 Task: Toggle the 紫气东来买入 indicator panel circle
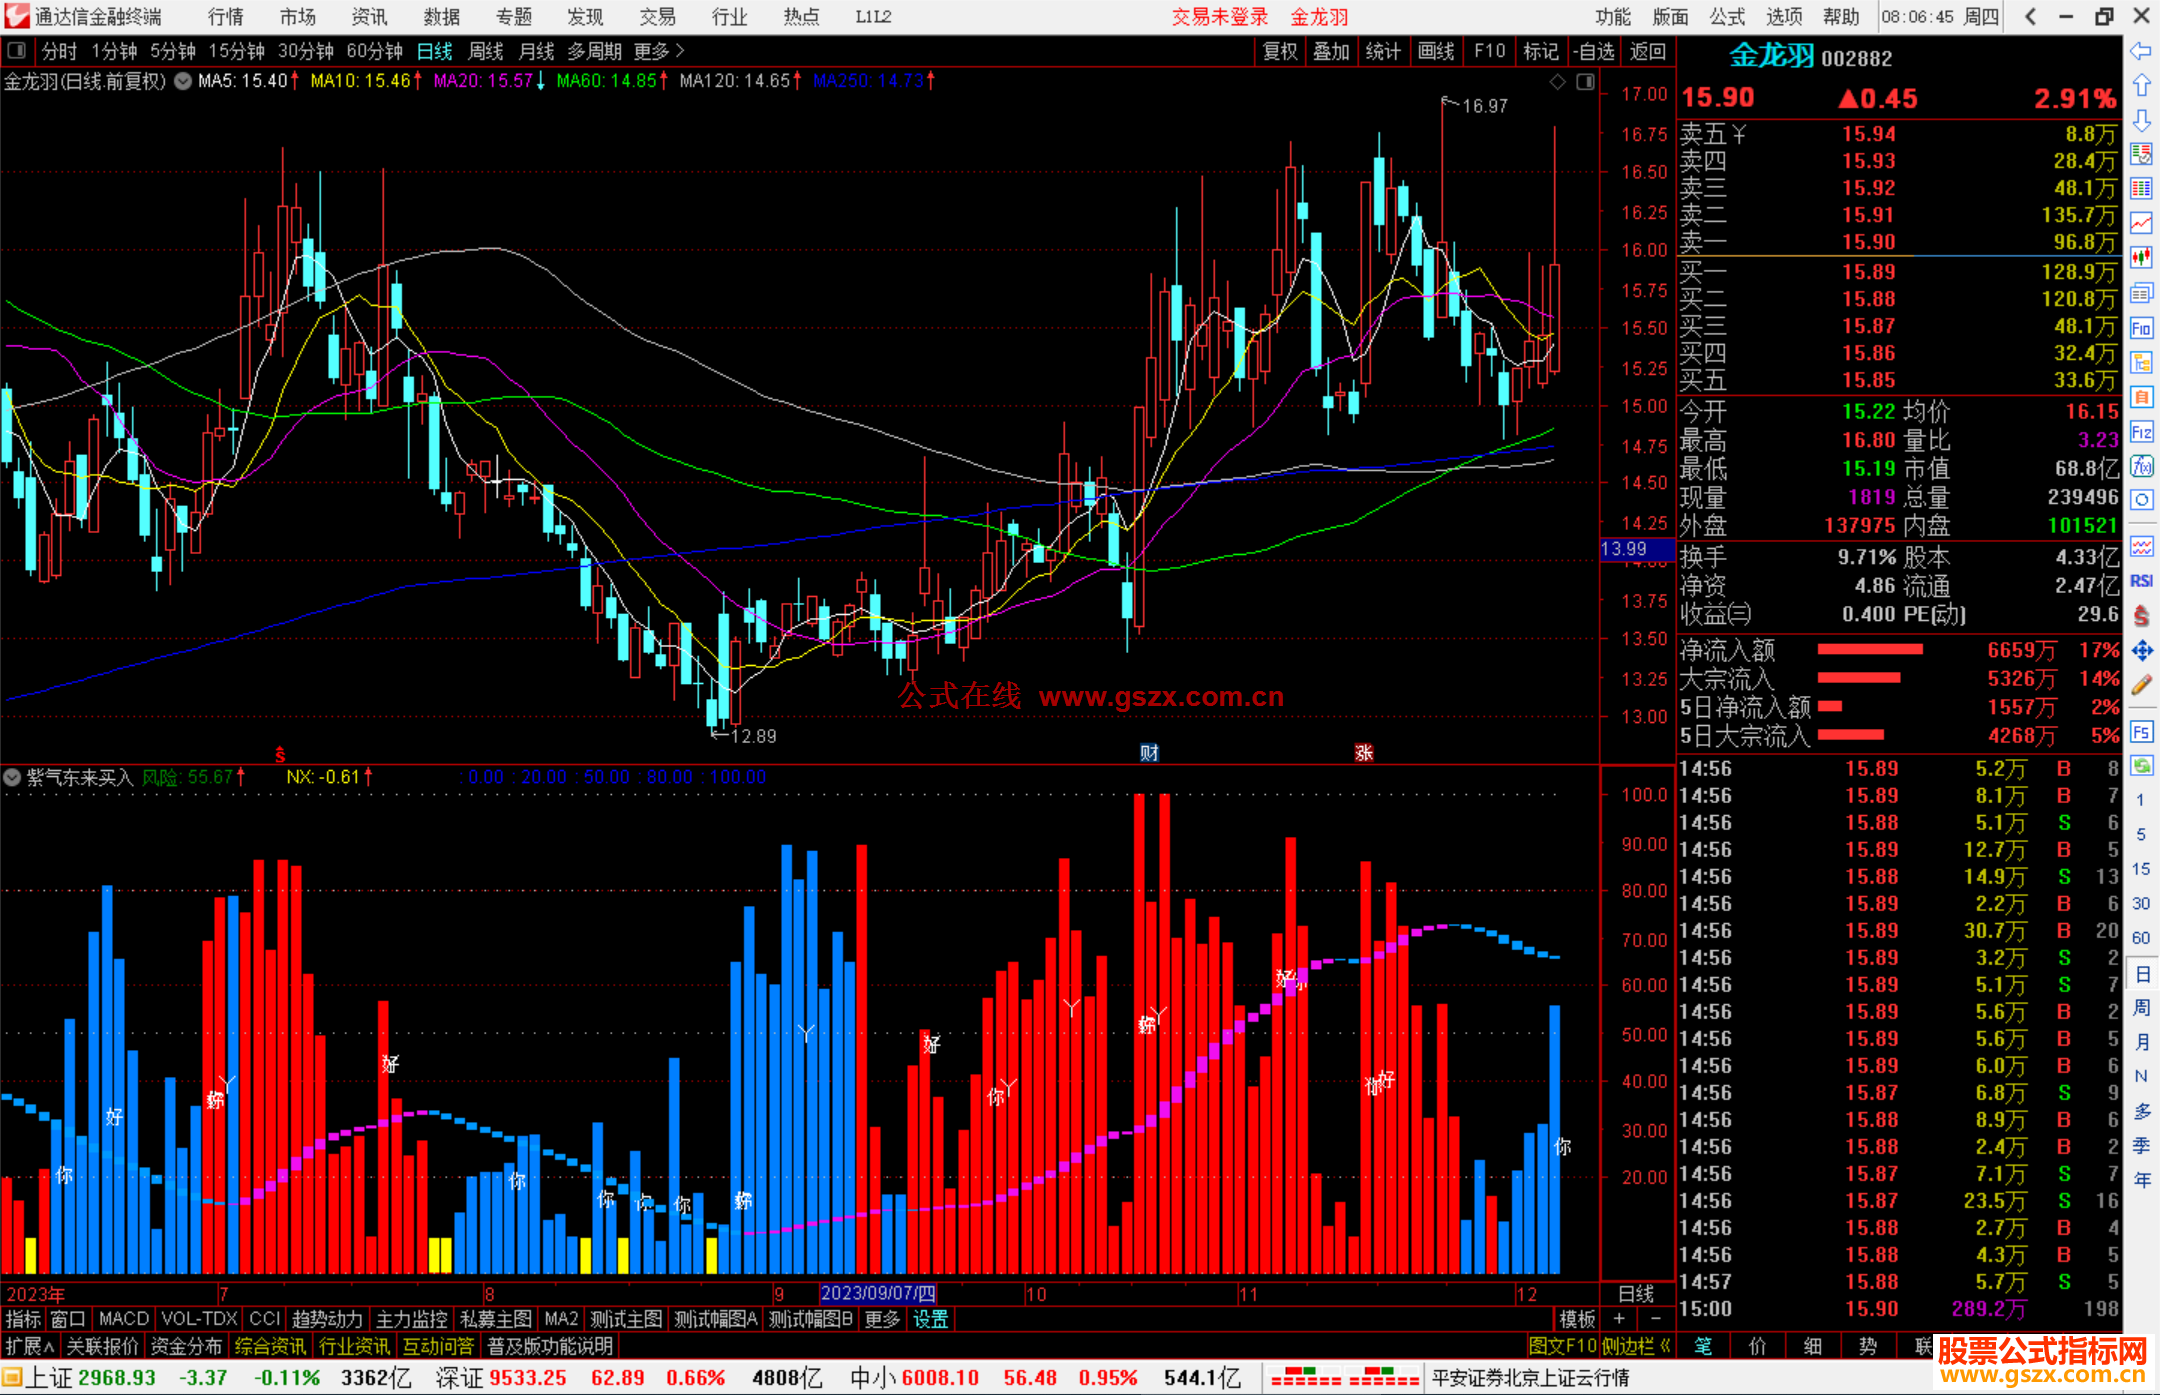click(x=12, y=777)
